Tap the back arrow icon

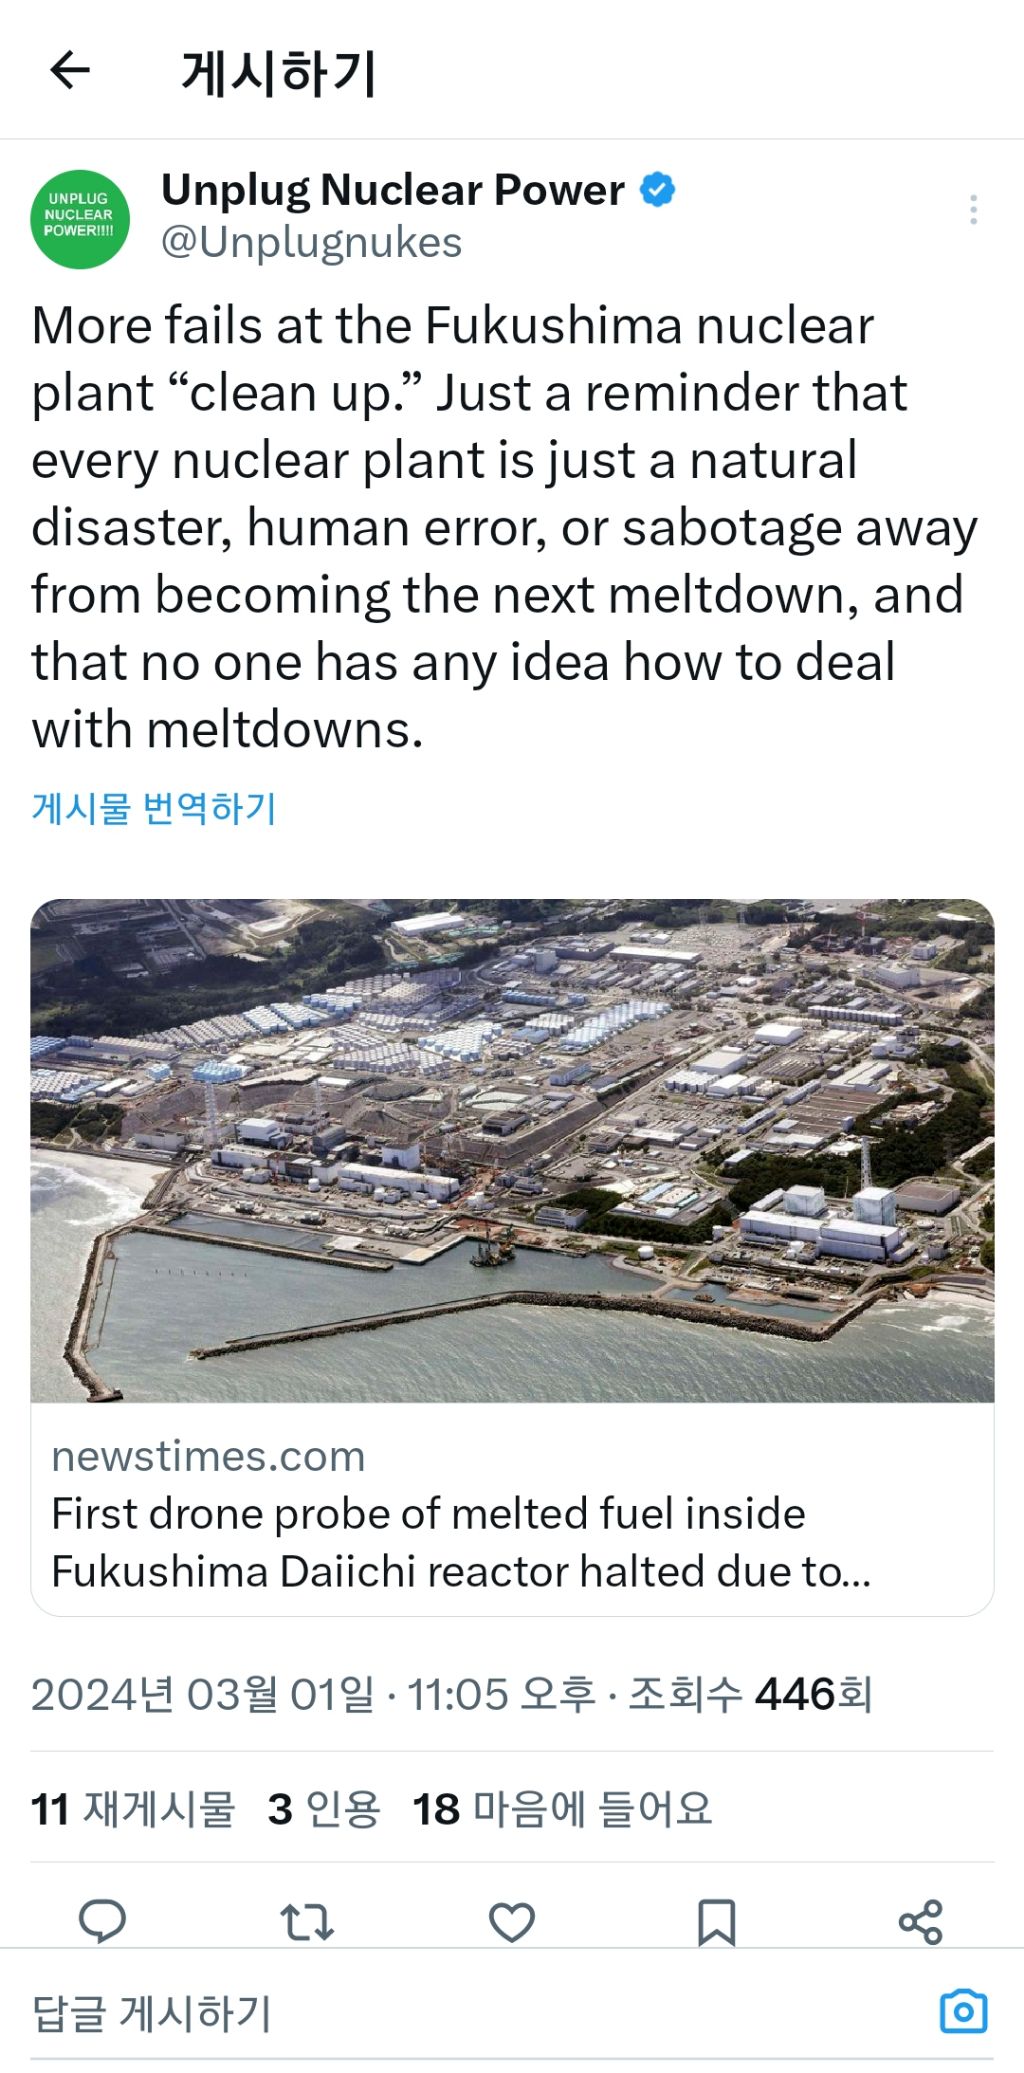[x=70, y=71]
